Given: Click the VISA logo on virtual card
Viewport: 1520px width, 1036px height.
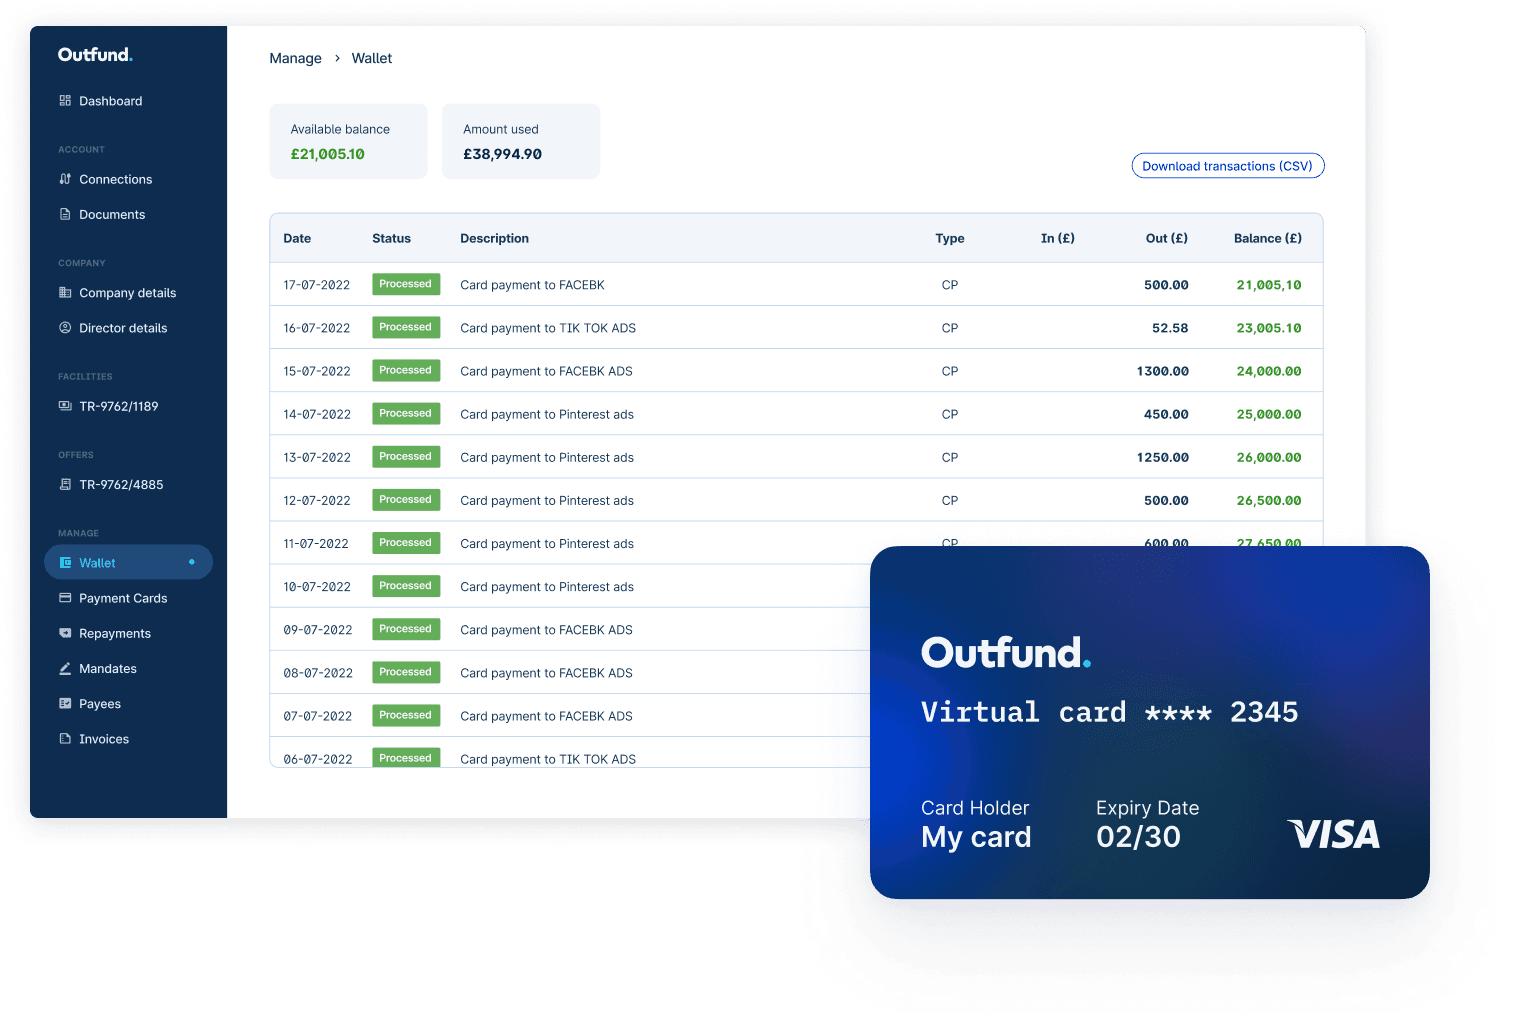Looking at the screenshot, I should [x=1334, y=834].
